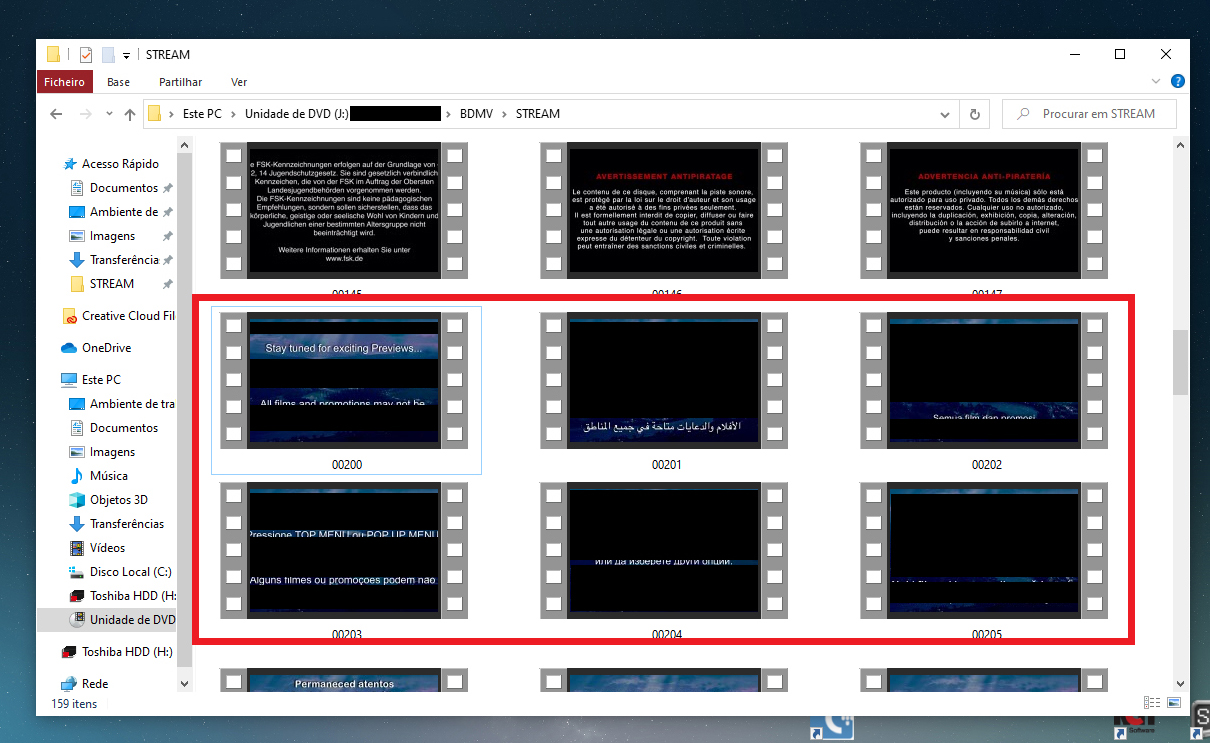The height and width of the screenshot is (743, 1210).
Task: Expand the ribbon with chevron
Action: [1157, 82]
